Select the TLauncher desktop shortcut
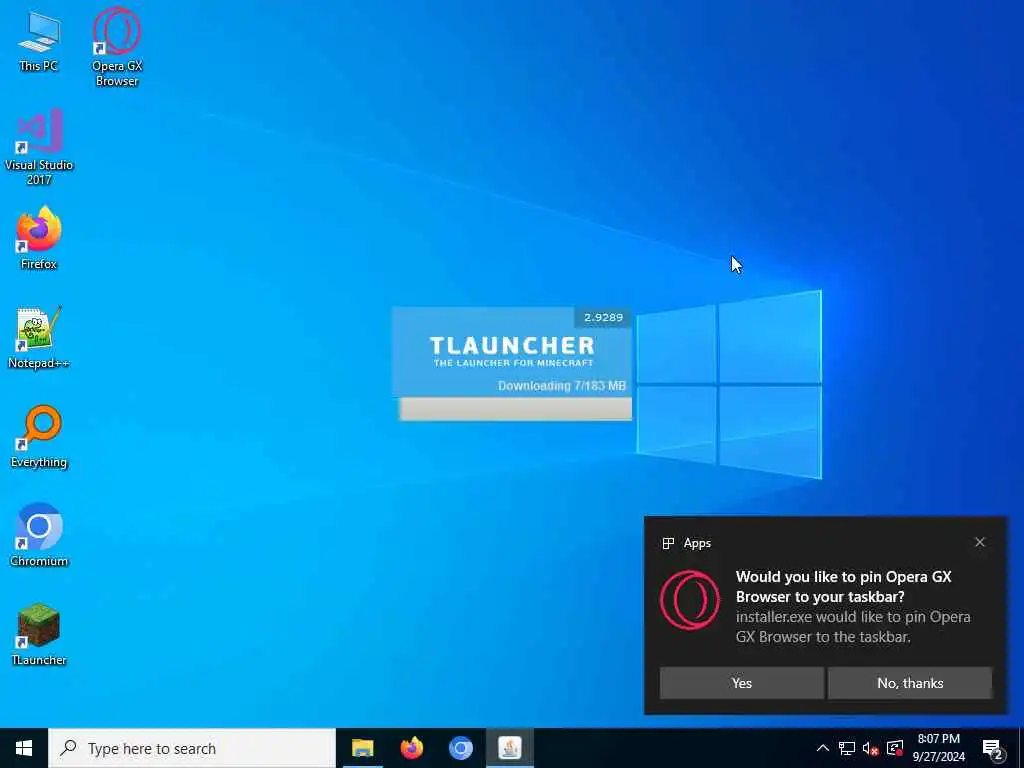 click(39, 634)
